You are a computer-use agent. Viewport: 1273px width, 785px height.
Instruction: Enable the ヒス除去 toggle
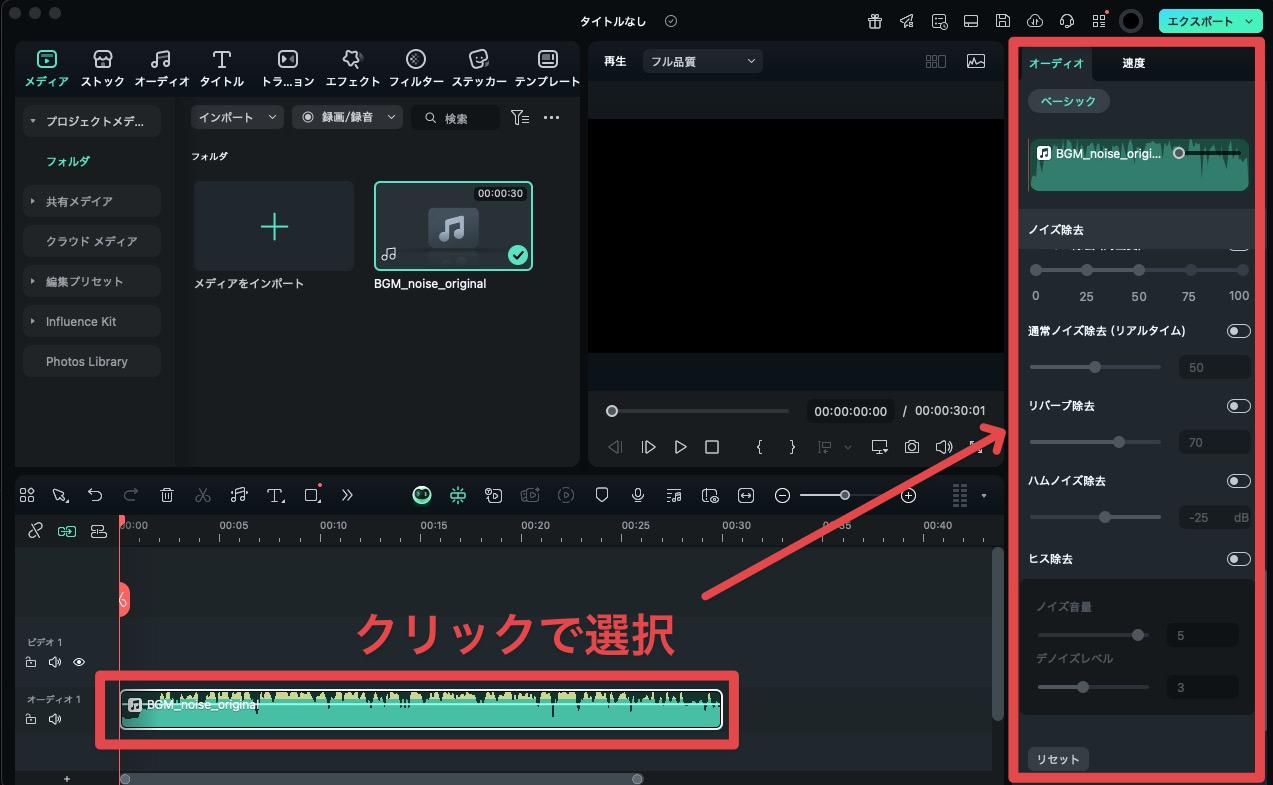point(1238,559)
